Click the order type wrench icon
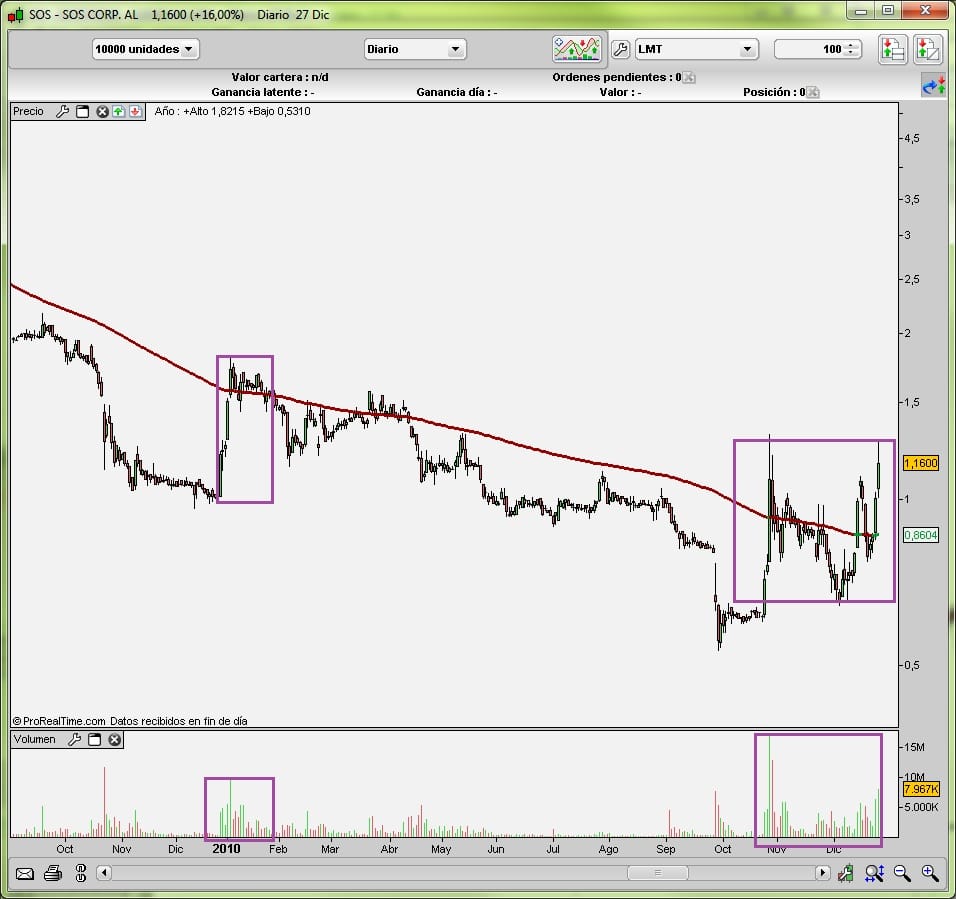Viewport: 956px width, 899px height. 619,49
